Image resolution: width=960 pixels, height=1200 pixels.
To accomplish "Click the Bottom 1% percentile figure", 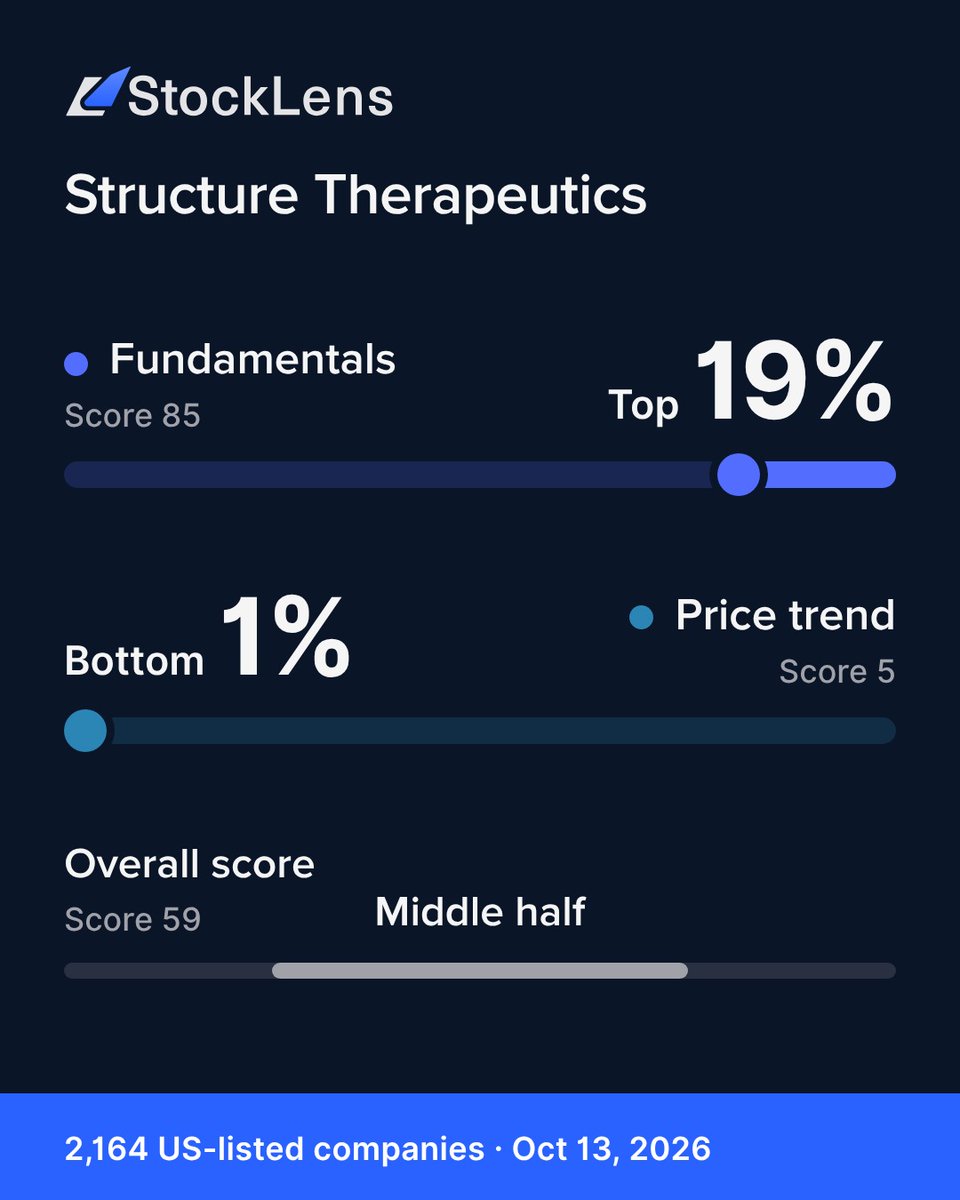I will point(207,640).
